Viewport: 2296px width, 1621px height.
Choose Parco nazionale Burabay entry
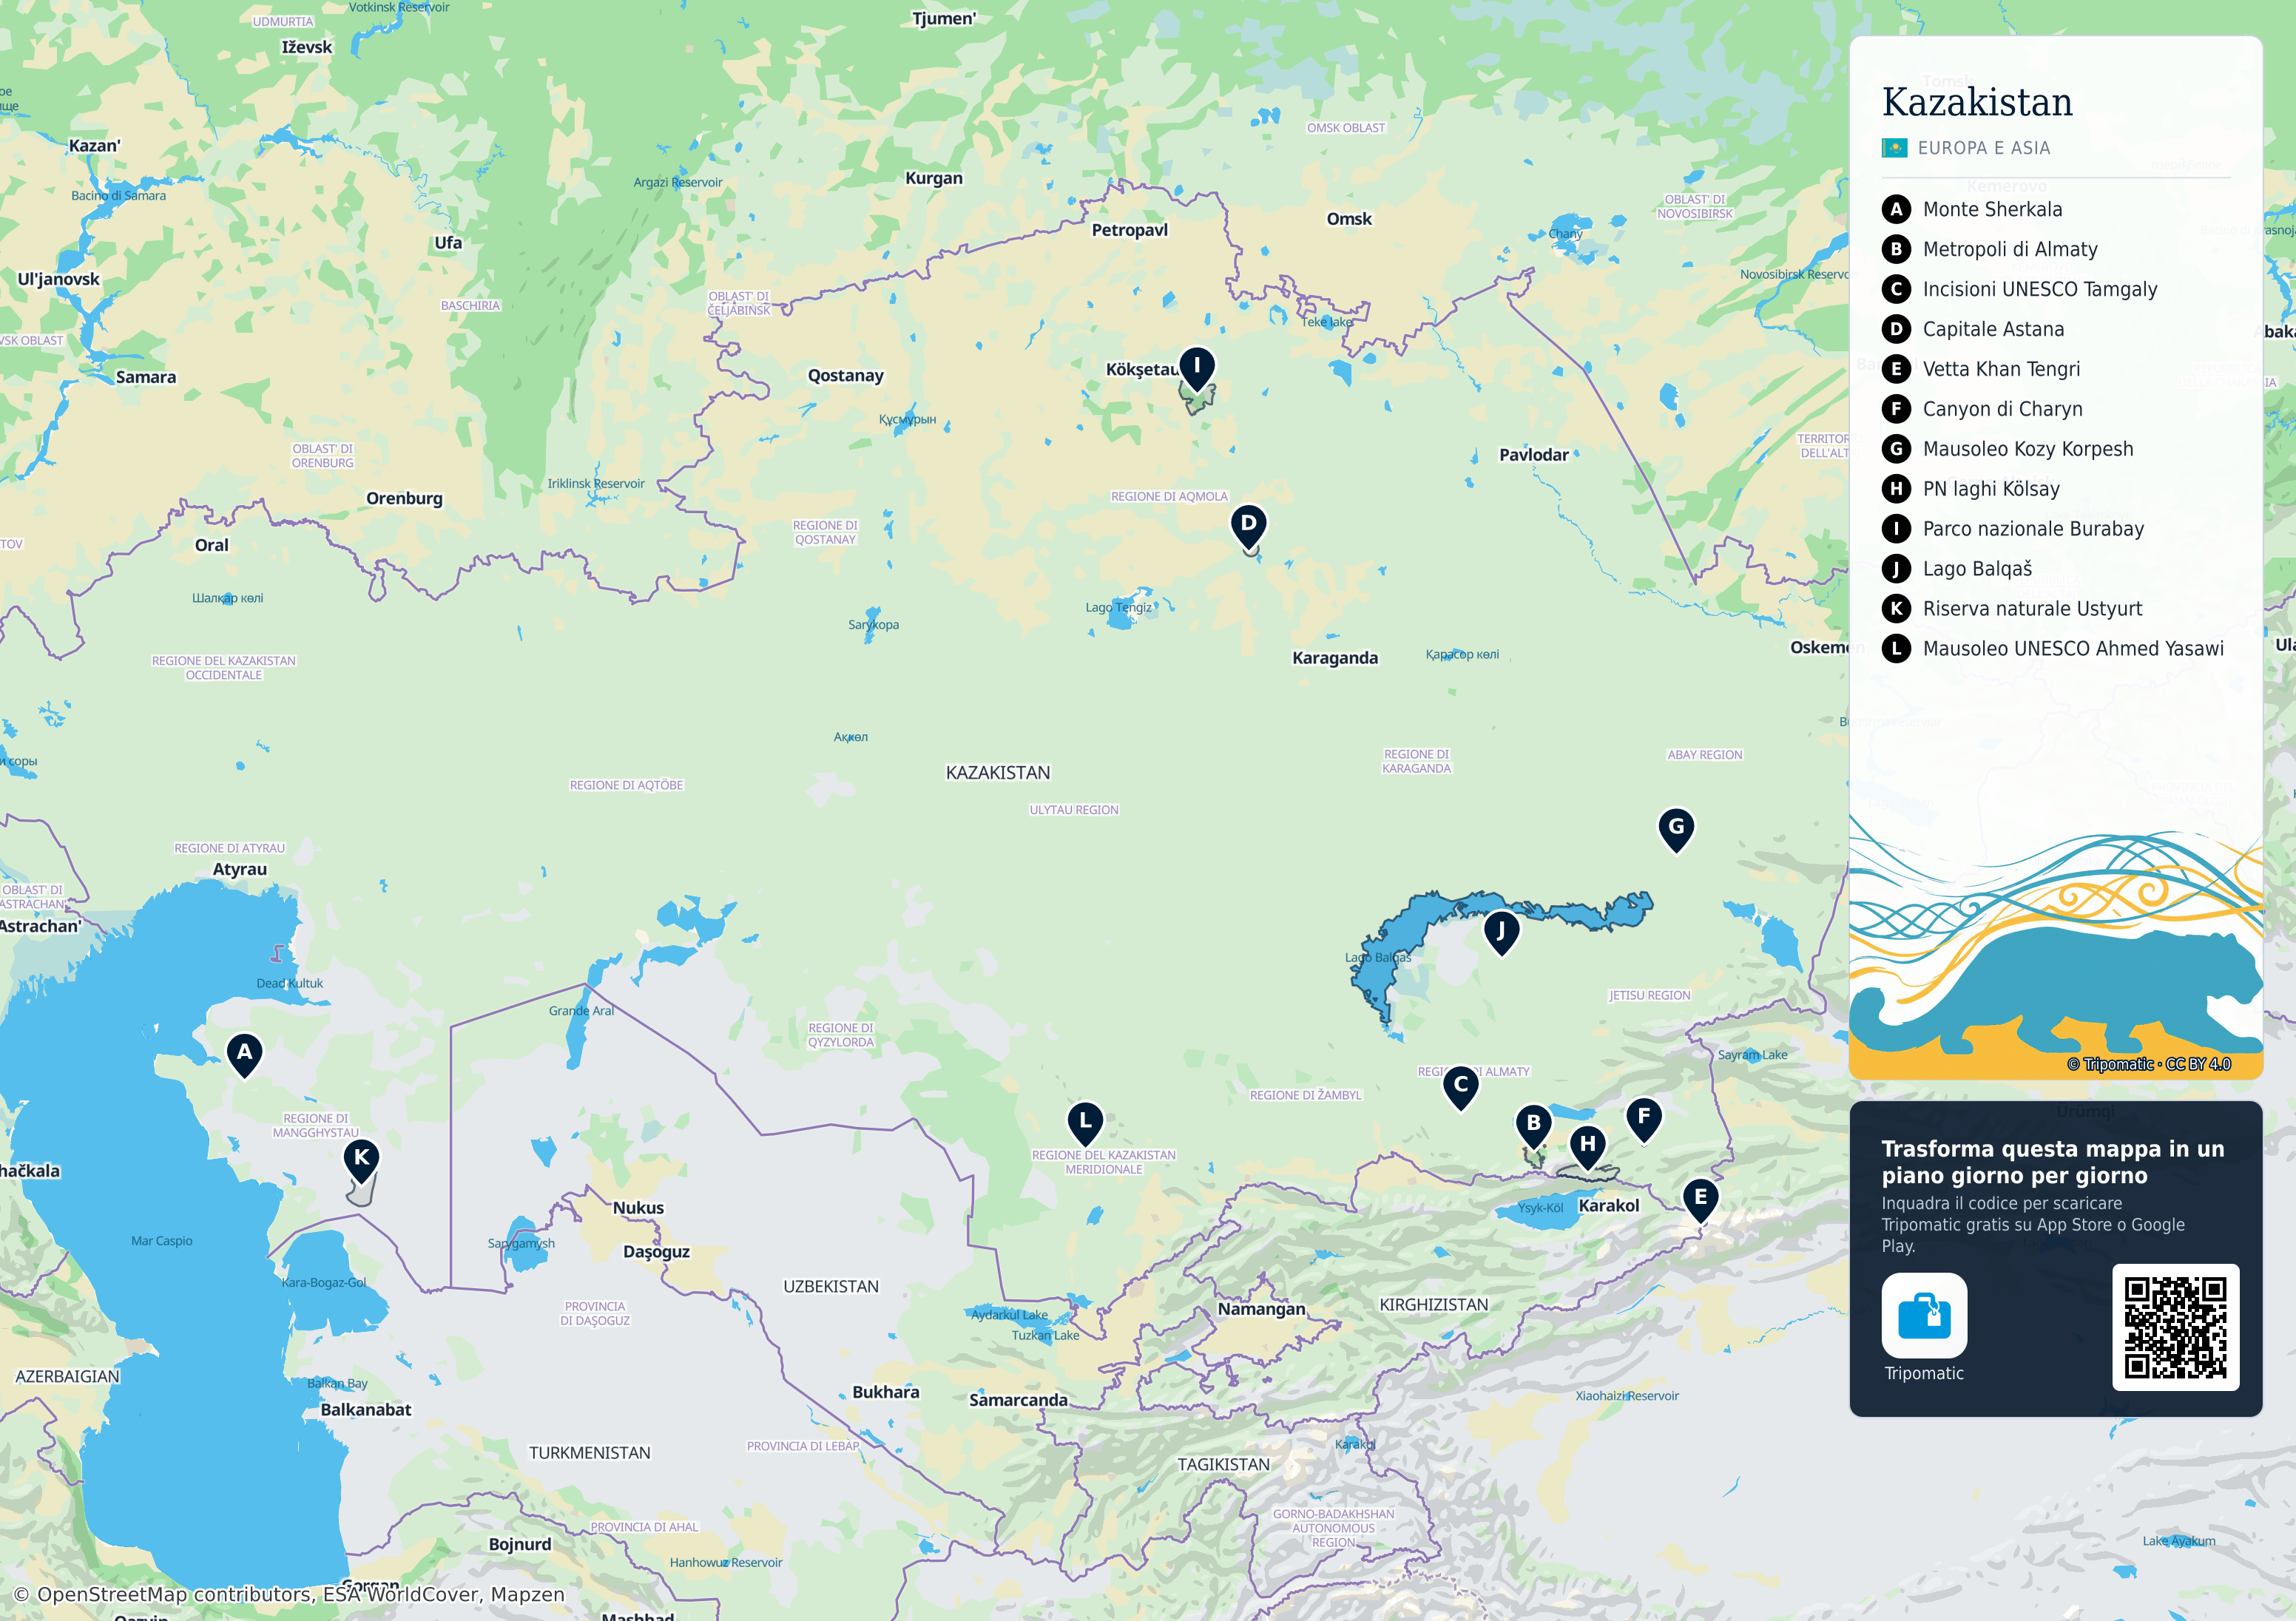pos(2033,529)
